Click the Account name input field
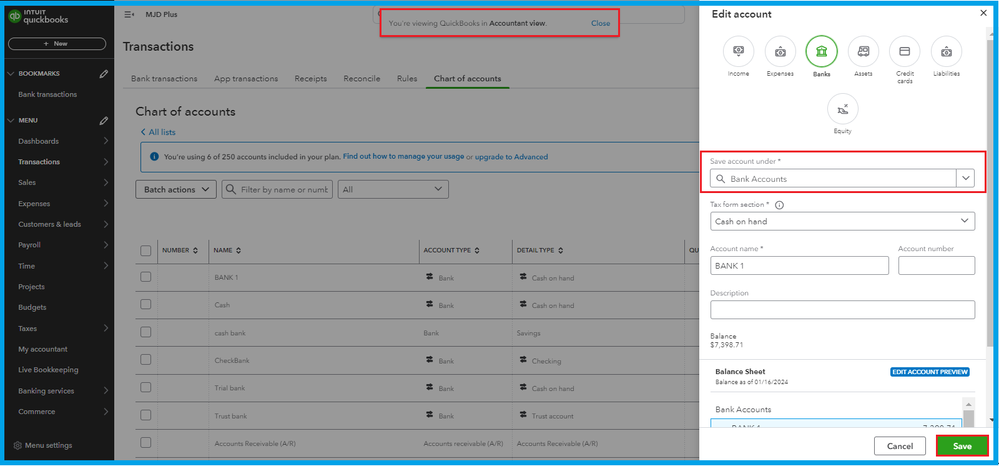Viewport: 999px width, 466px height. [x=799, y=265]
